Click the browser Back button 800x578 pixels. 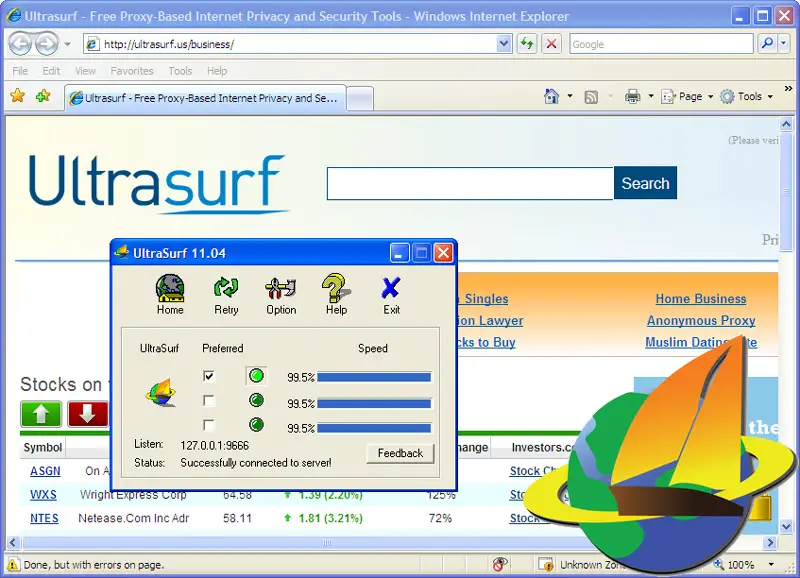click(21, 44)
